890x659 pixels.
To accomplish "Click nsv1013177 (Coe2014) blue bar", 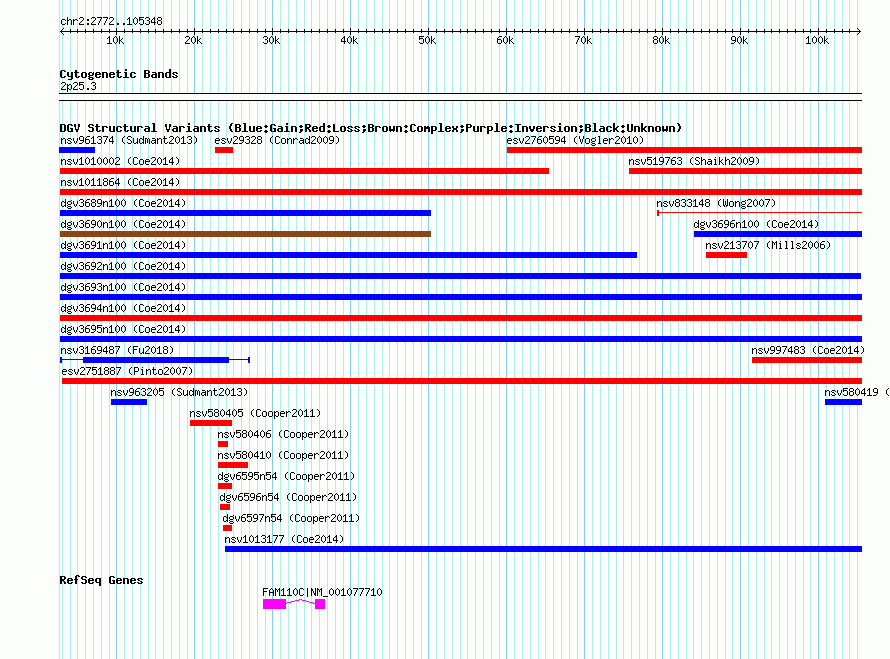I will [543, 549].
